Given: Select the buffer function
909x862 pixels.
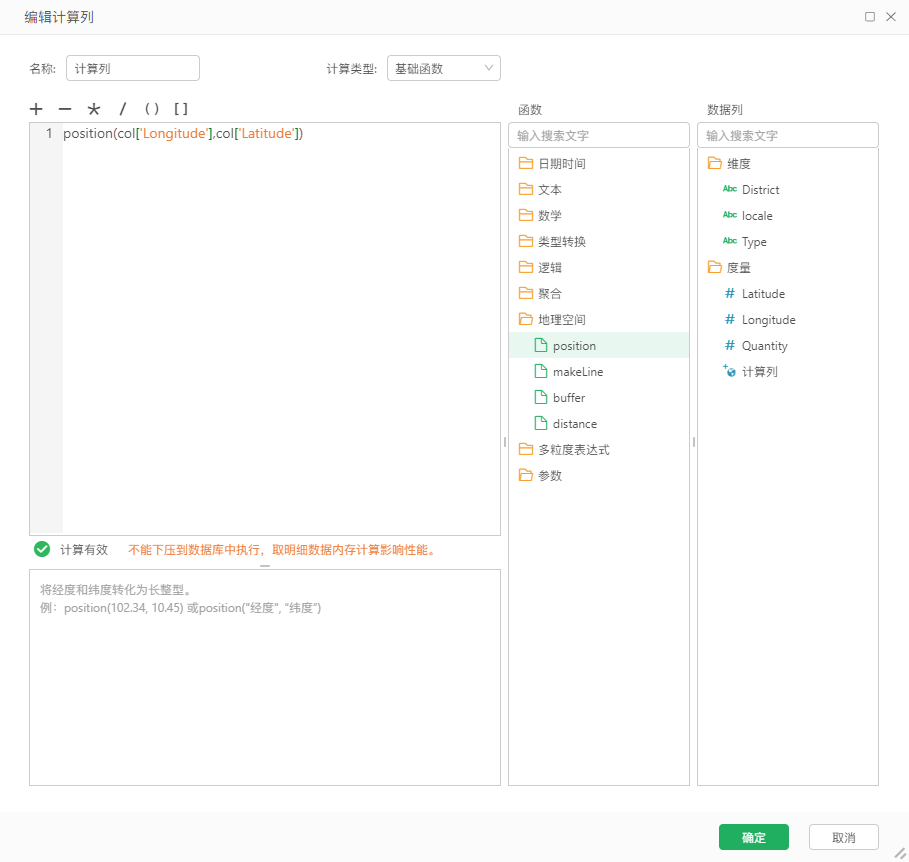Looking at the screenshot, I should point(599,398).
